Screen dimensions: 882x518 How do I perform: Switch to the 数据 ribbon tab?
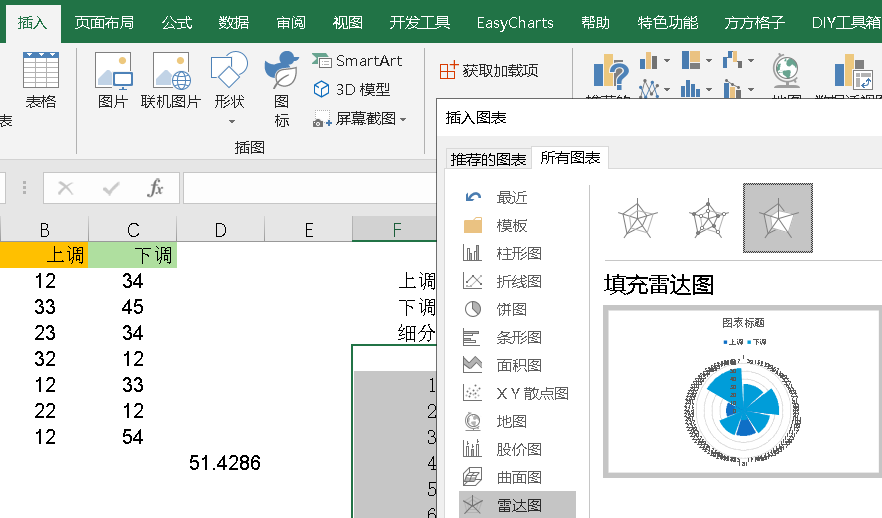click(x=233, y=22)
